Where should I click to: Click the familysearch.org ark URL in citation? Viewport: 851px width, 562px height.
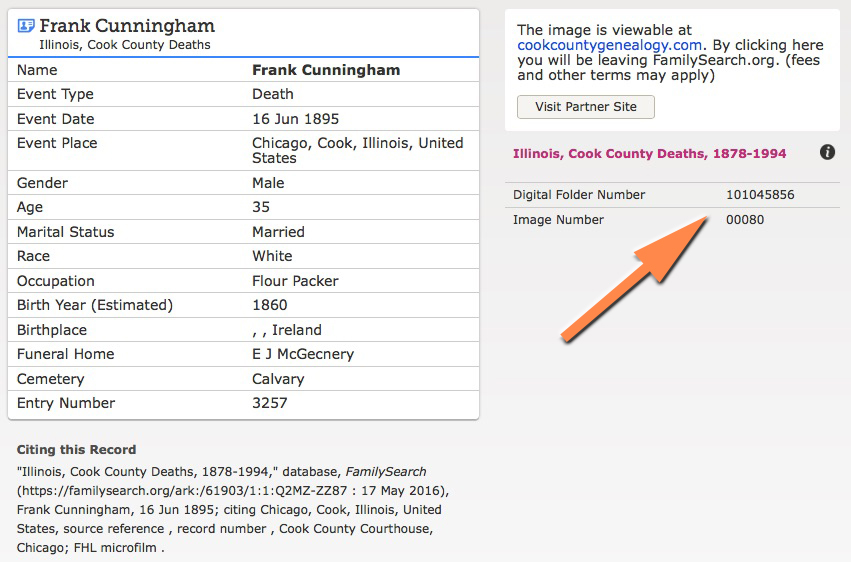tap(182, 491)
